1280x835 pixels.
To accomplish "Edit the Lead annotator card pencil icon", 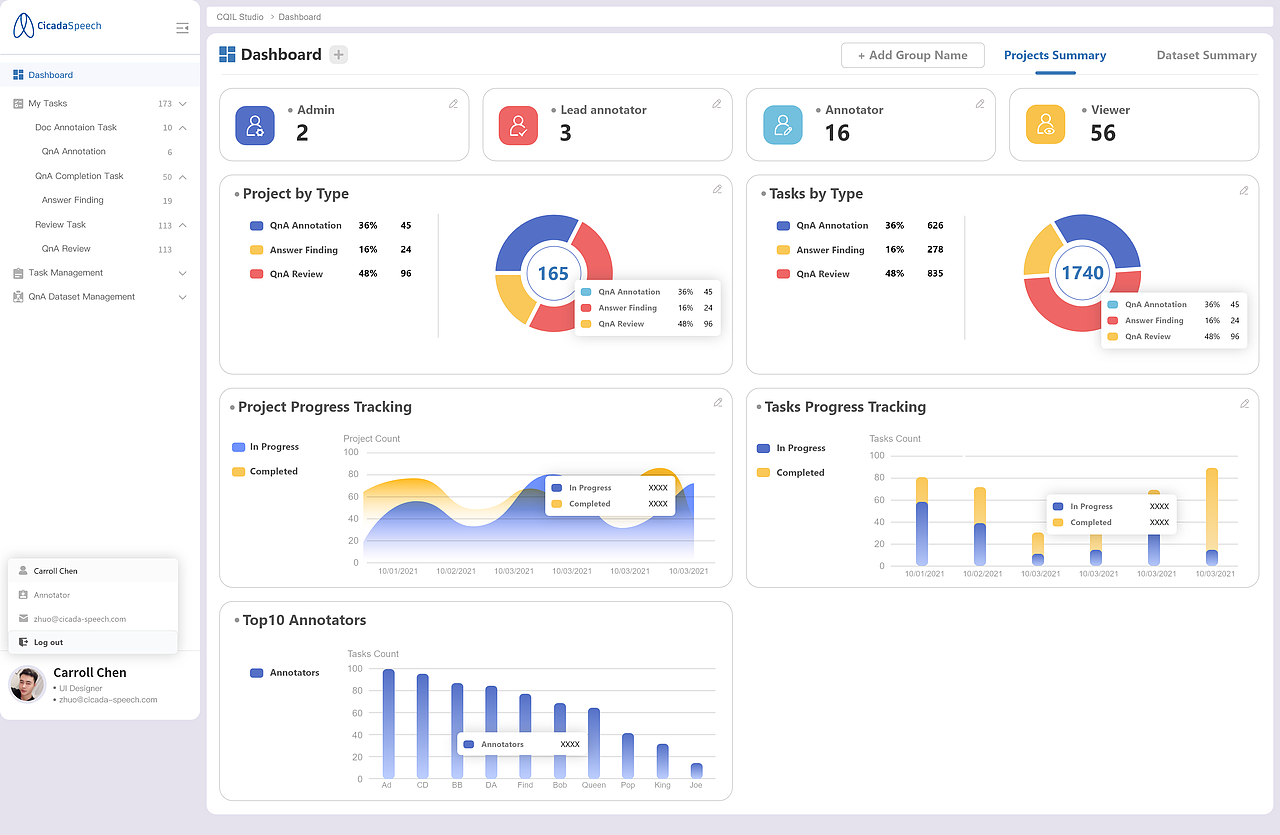I will point(716,103).
